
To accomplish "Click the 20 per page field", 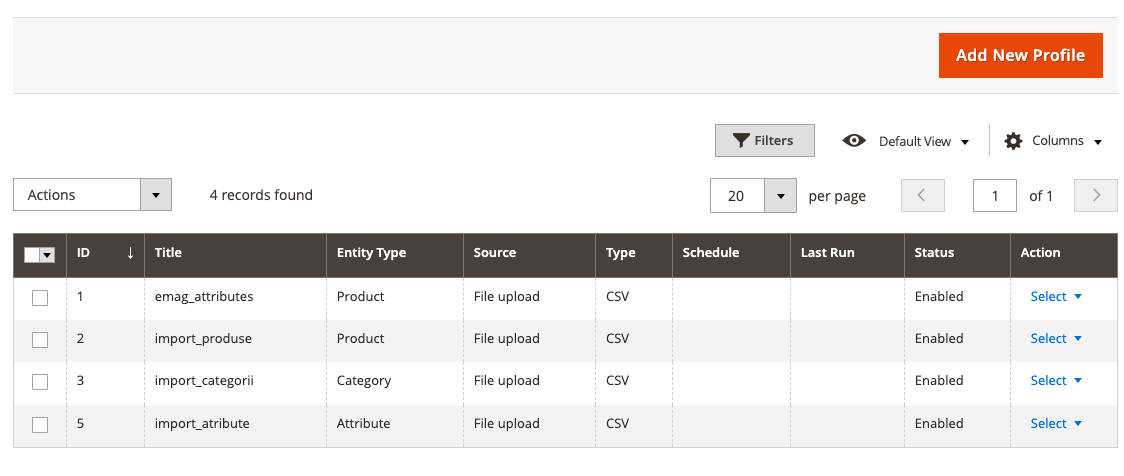I will click(x=737, y=196).
